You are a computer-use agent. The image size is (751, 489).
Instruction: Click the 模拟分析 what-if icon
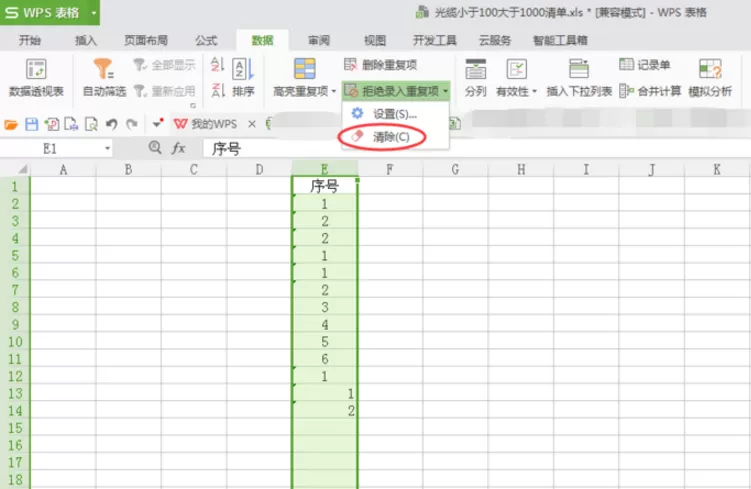click(710, 69)
